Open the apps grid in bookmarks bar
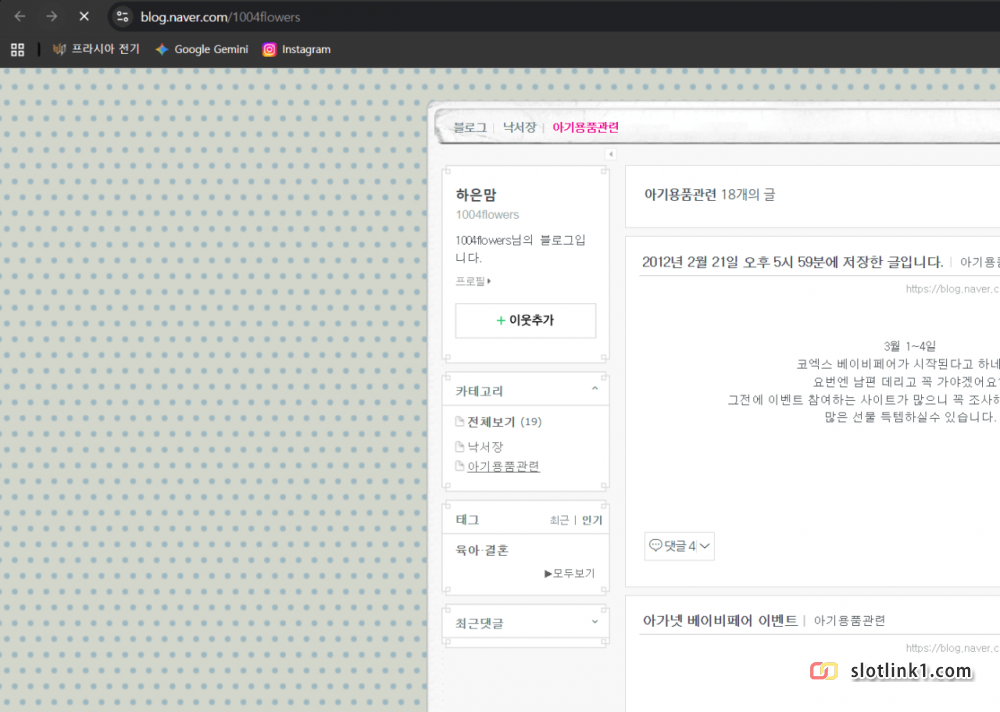 pos(17,49)
